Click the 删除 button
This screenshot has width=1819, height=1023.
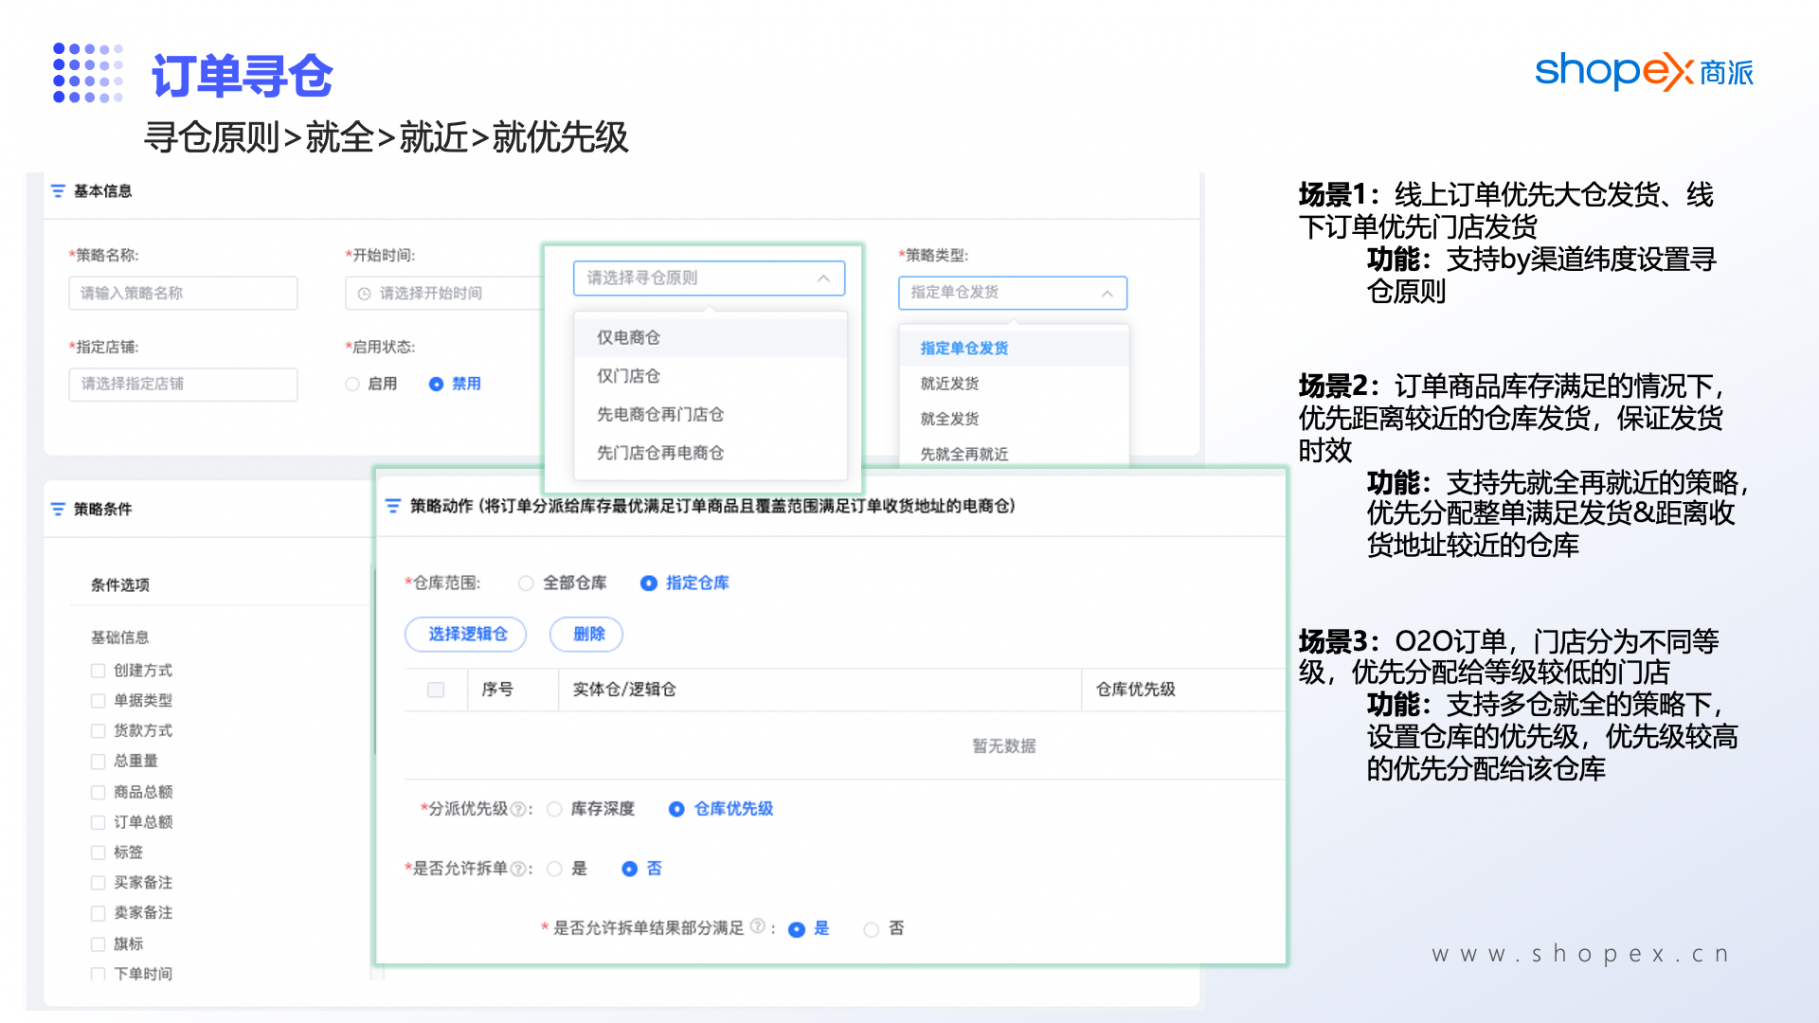coord(588,634)
